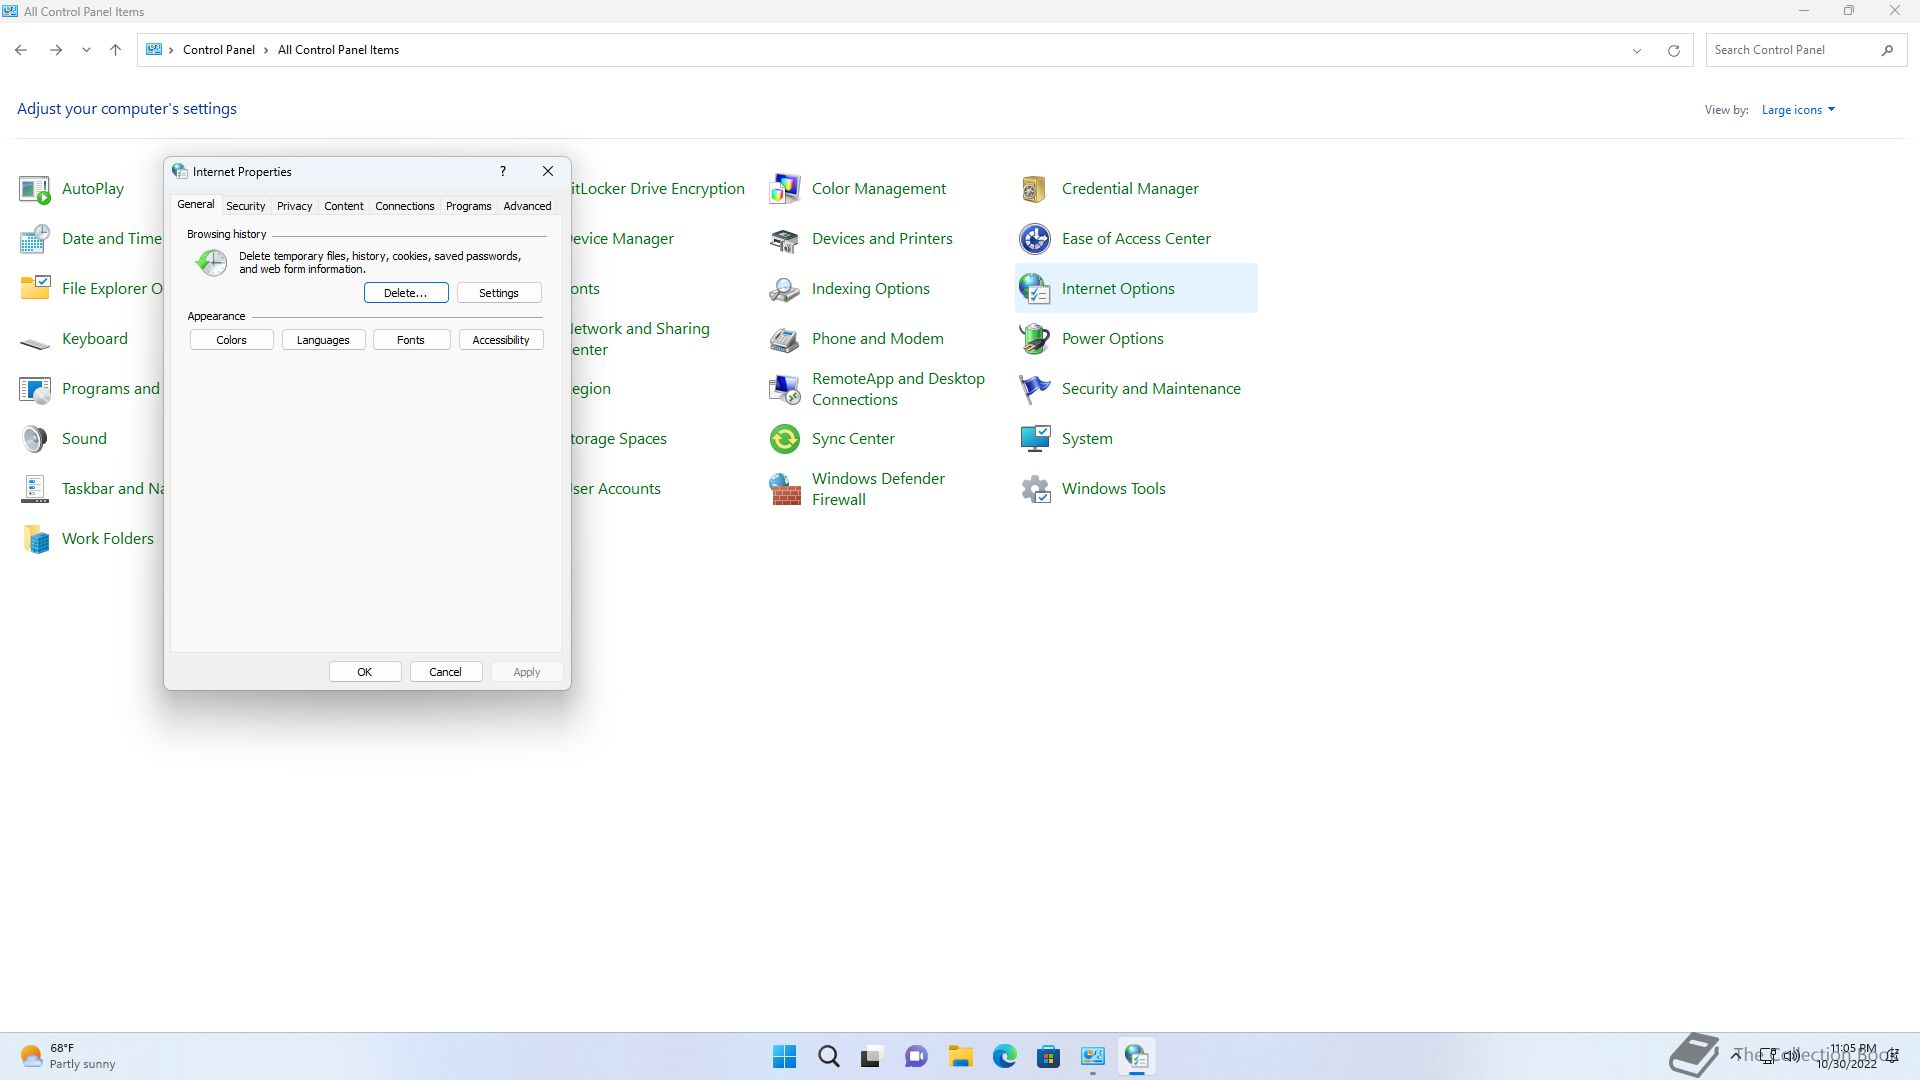This screenshot has width=1920, height=1080.
Task: Click the Languages appearance button
Action: pyautogui.click(x=323, y=340)
